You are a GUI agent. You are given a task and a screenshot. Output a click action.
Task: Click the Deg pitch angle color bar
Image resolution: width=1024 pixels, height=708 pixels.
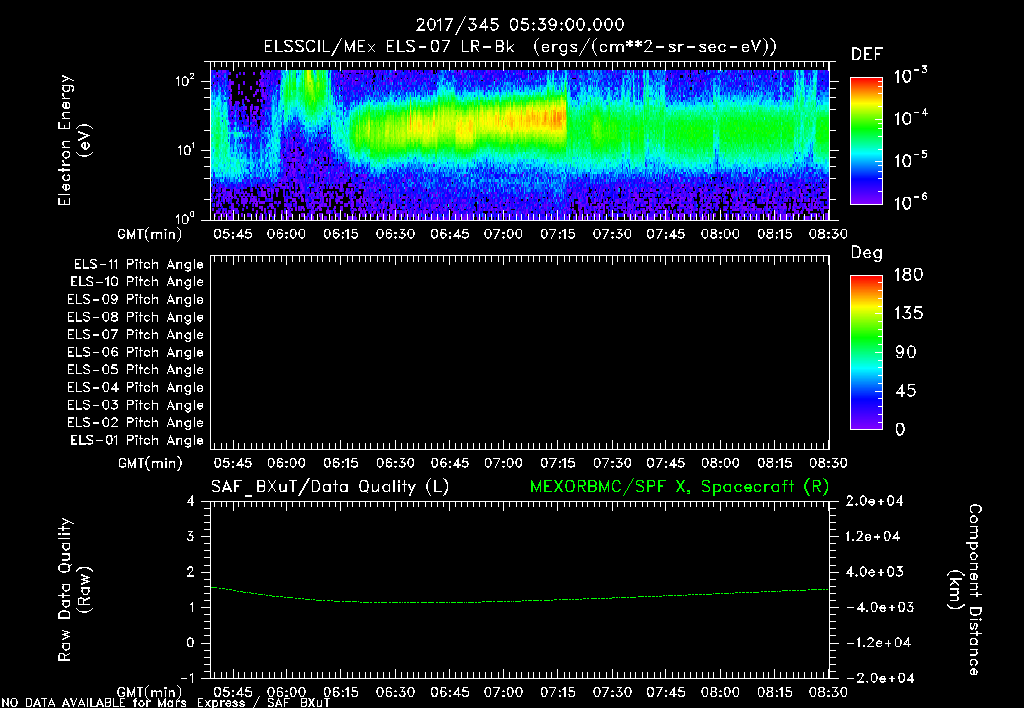coord(866,352)
